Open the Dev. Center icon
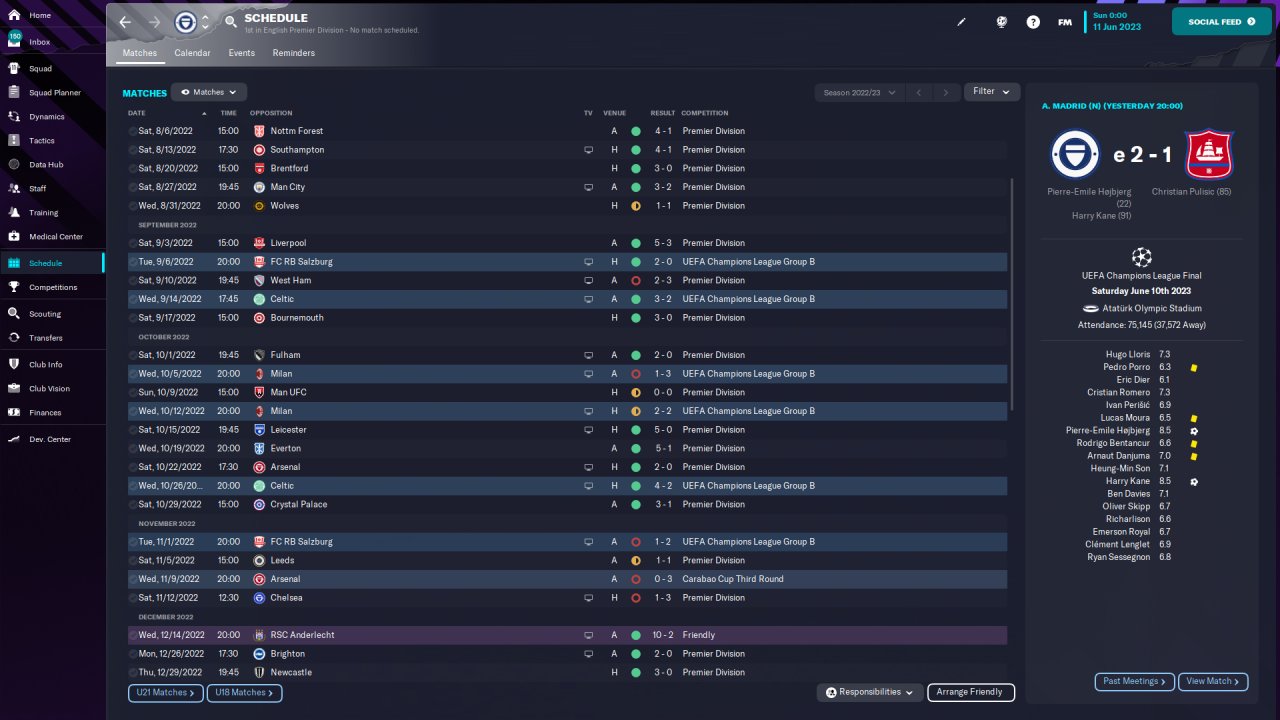Screen dimensions: 1280x720 [14, 440]
